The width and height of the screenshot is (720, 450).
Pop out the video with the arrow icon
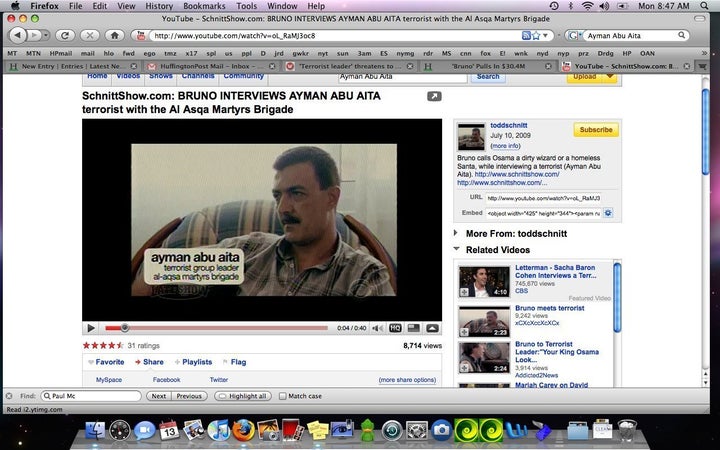tap(434, 96)
